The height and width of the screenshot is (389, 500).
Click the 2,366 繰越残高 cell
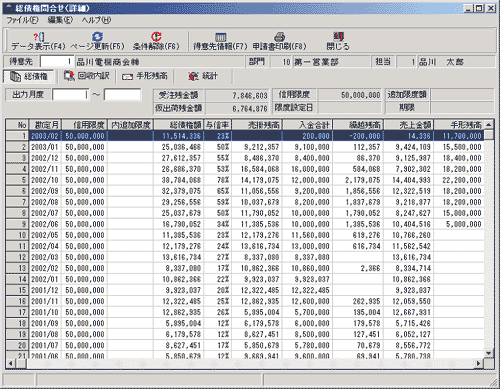358,268
